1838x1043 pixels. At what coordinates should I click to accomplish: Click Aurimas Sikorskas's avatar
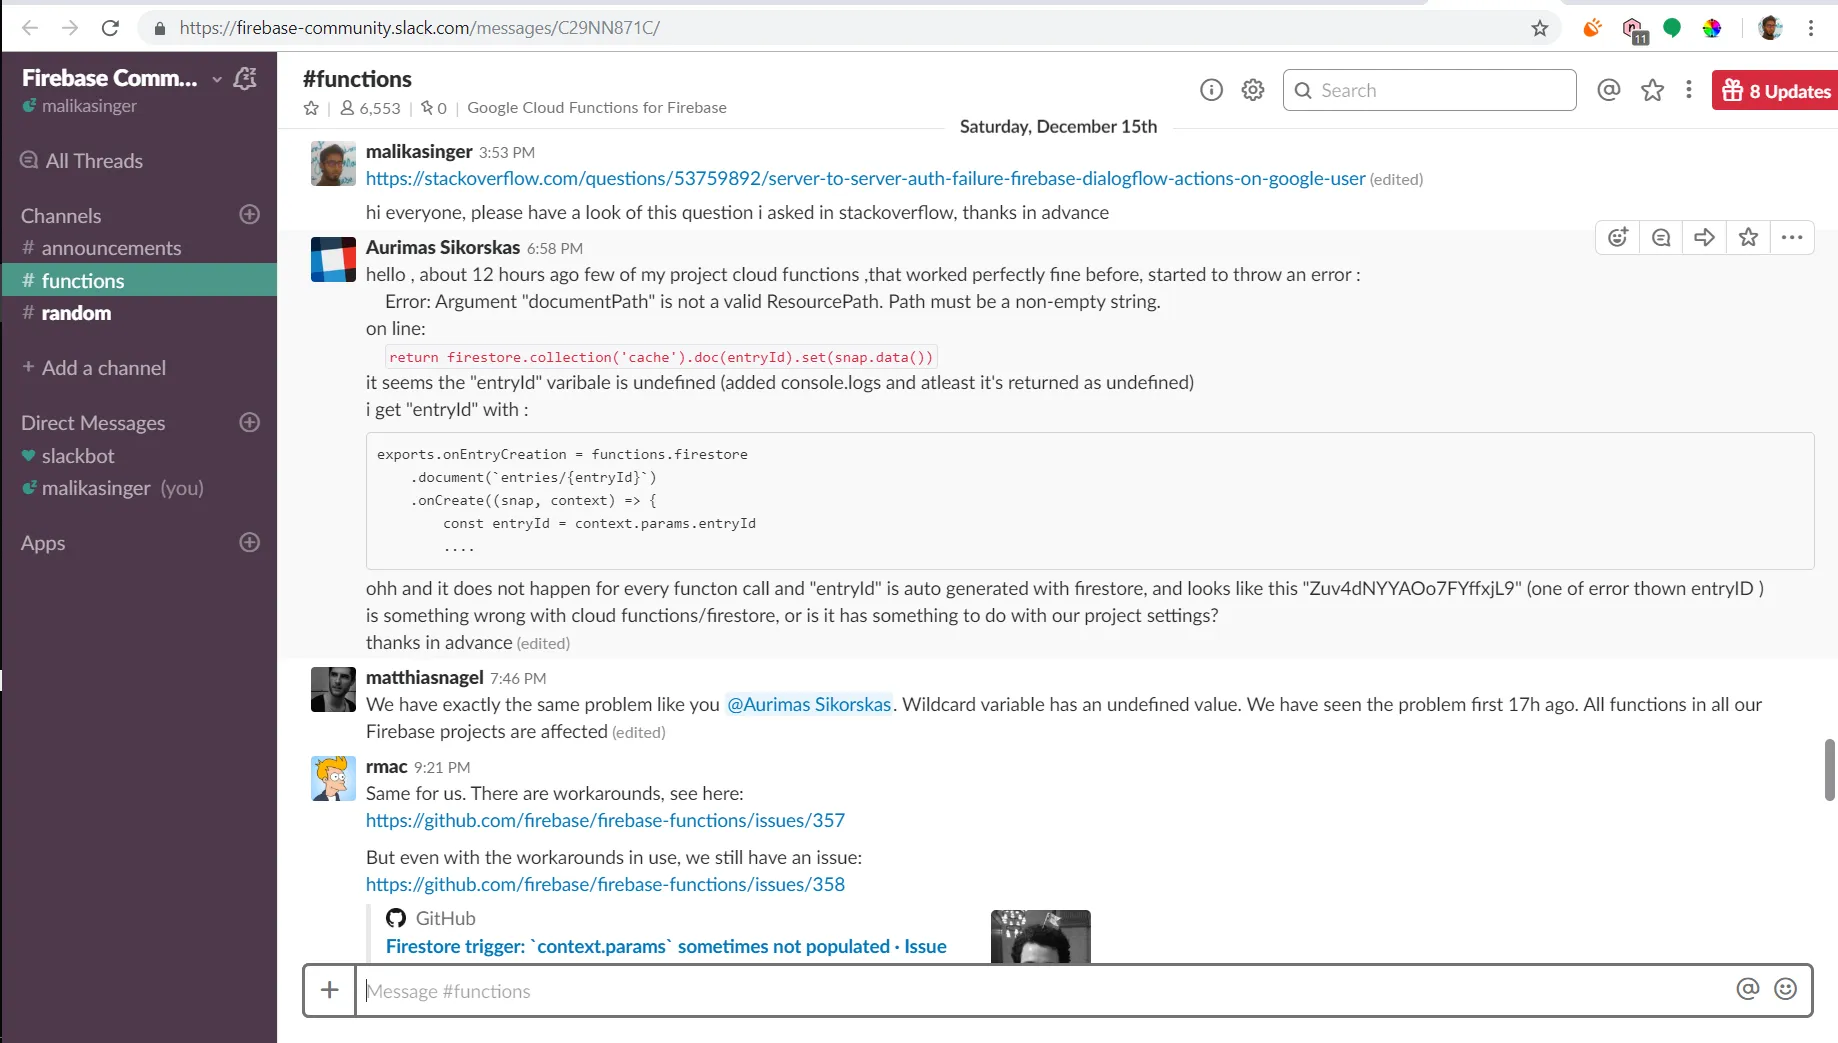333,259
